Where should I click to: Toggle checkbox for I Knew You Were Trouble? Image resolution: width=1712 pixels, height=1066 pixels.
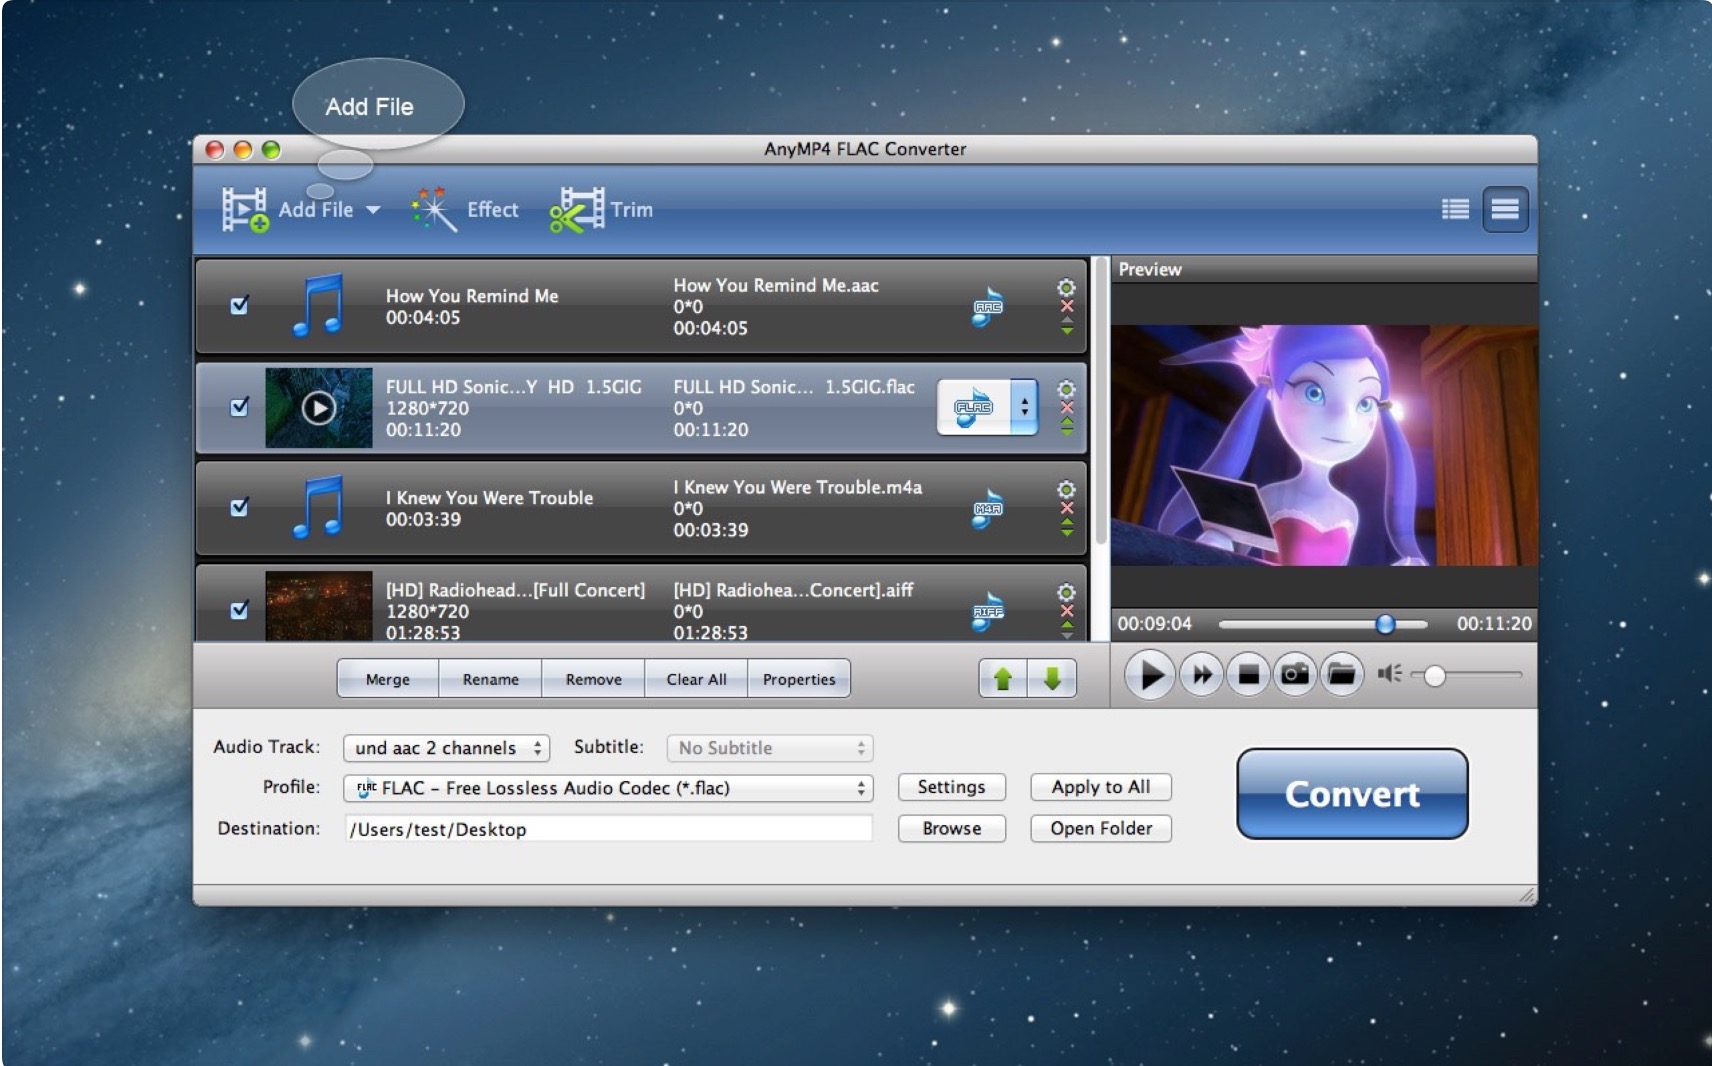click(239, 507)
